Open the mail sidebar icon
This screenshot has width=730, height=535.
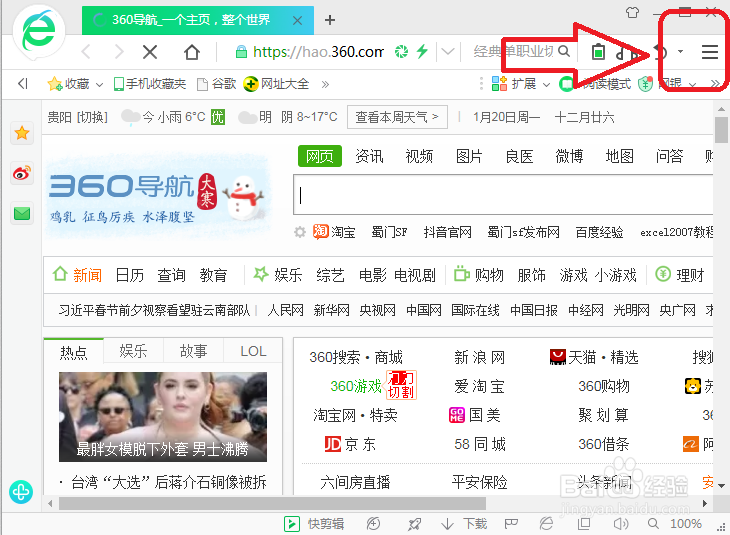click(x=22, y=214)
